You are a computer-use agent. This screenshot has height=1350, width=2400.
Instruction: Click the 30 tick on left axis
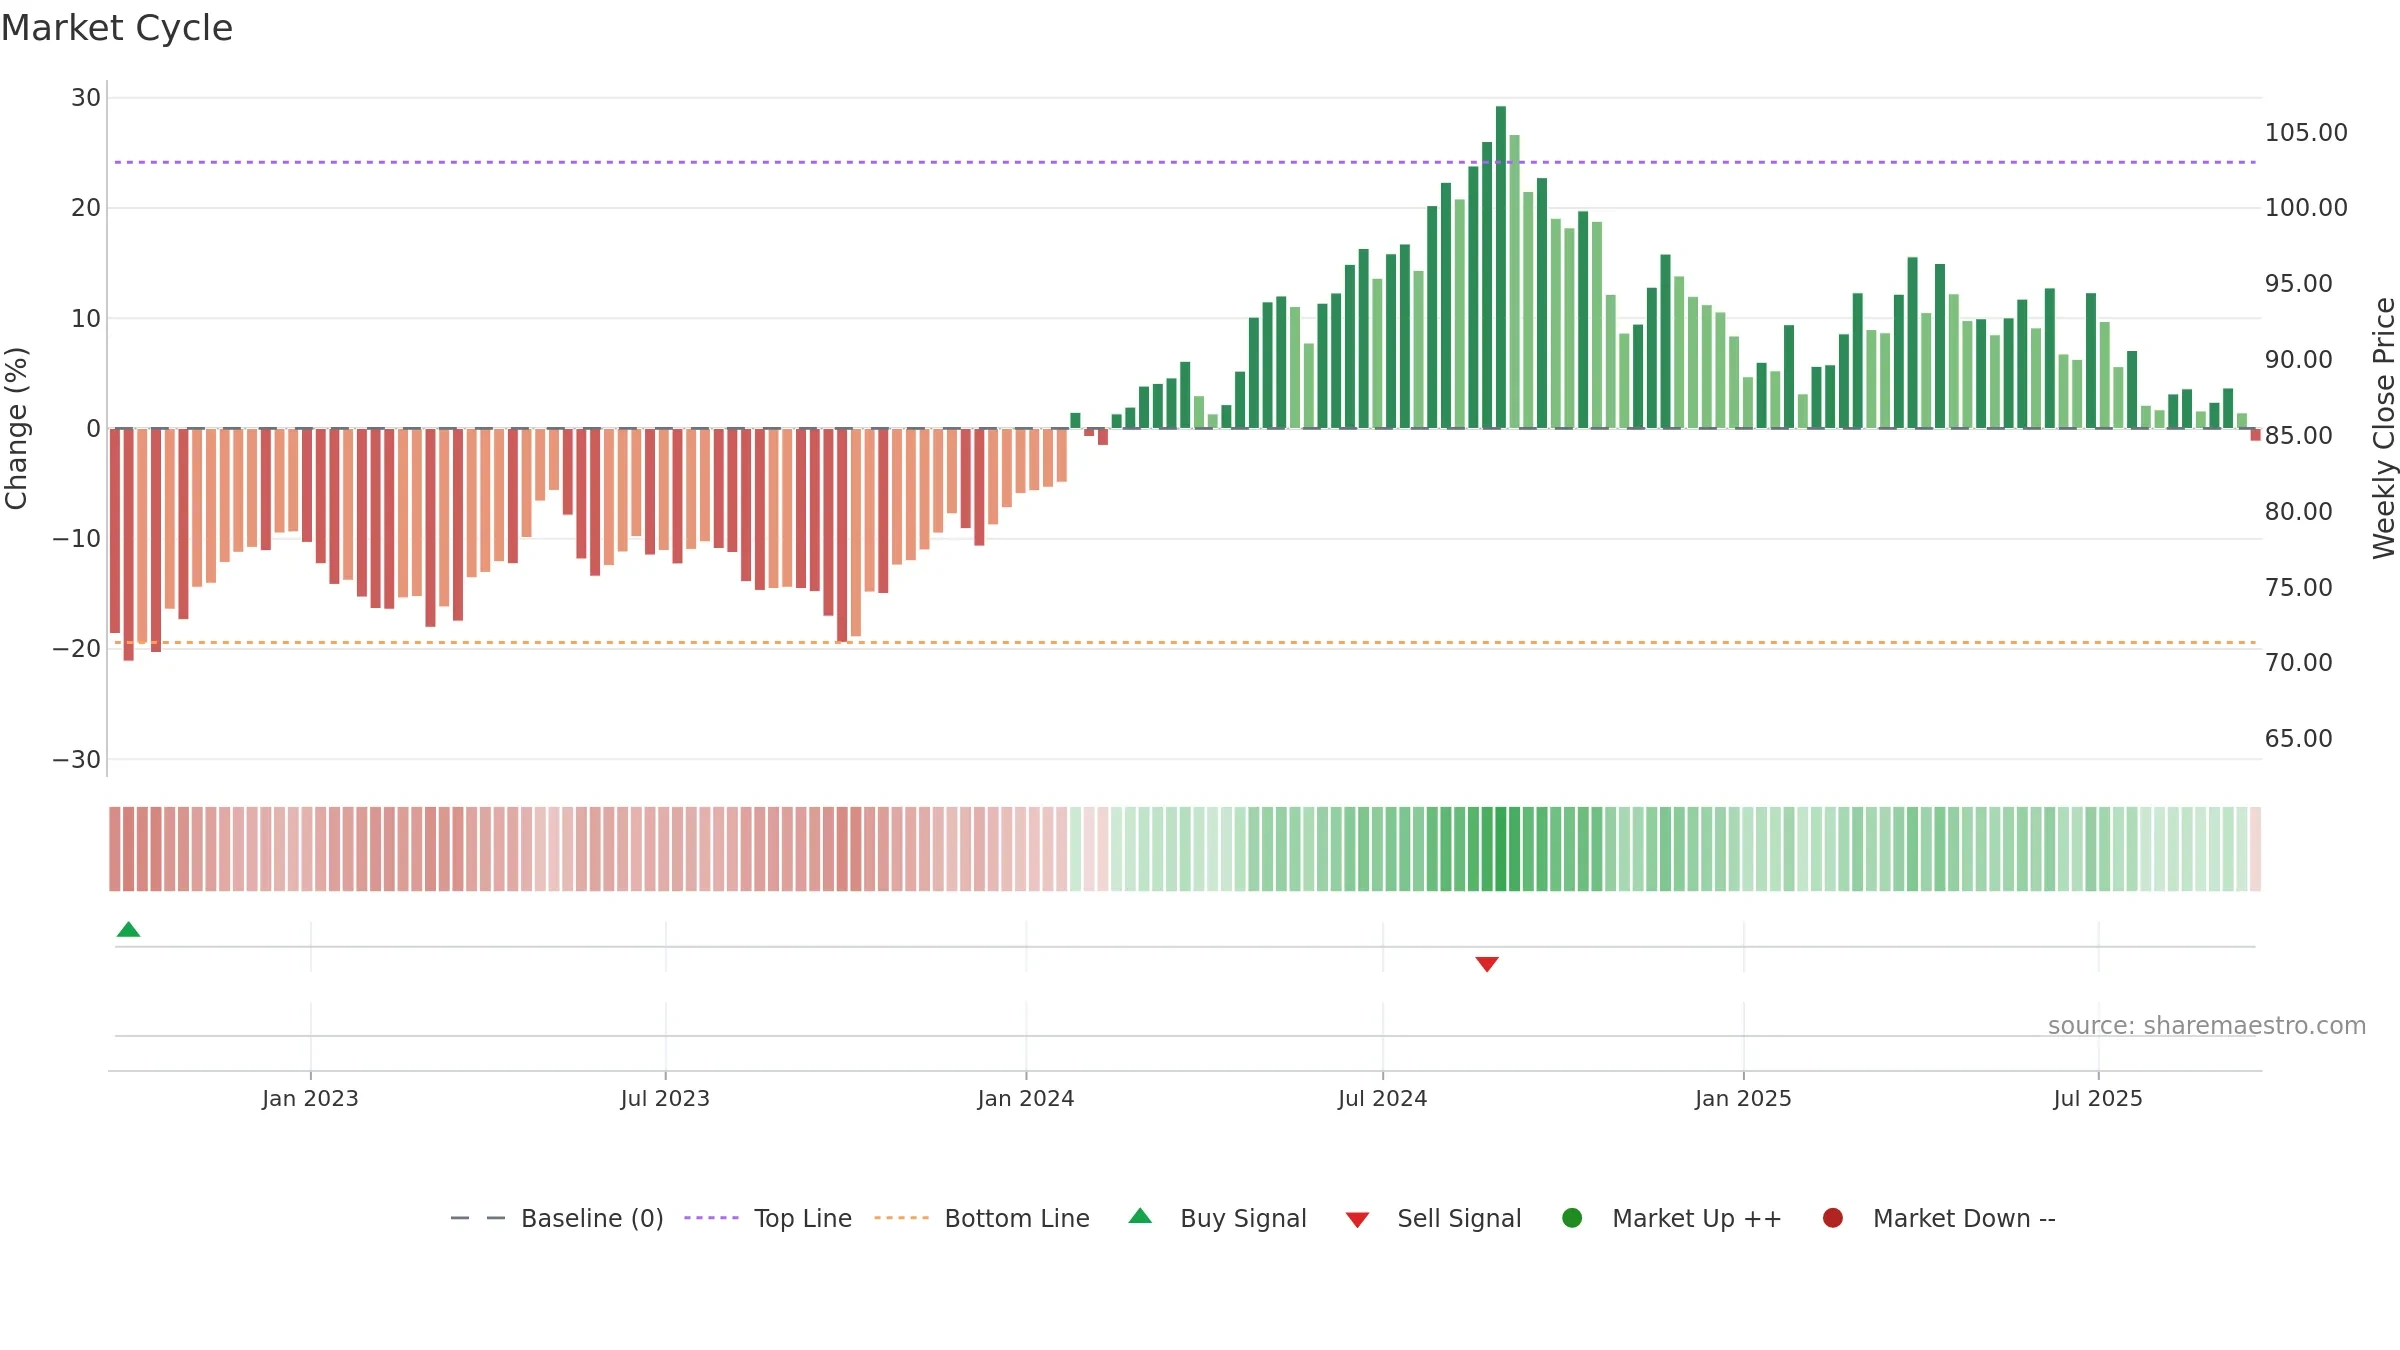coord(86,98)
